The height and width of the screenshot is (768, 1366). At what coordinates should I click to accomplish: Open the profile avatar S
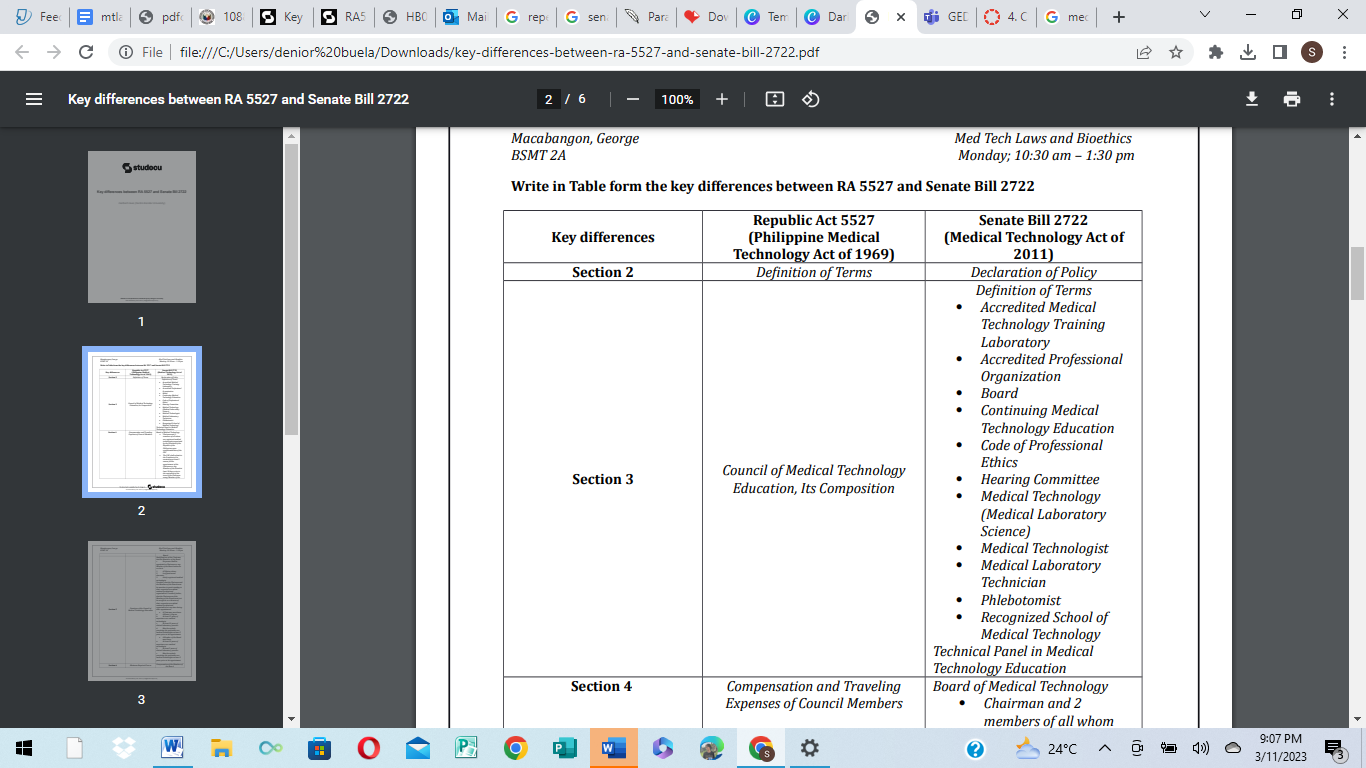tap(1312, 52)
